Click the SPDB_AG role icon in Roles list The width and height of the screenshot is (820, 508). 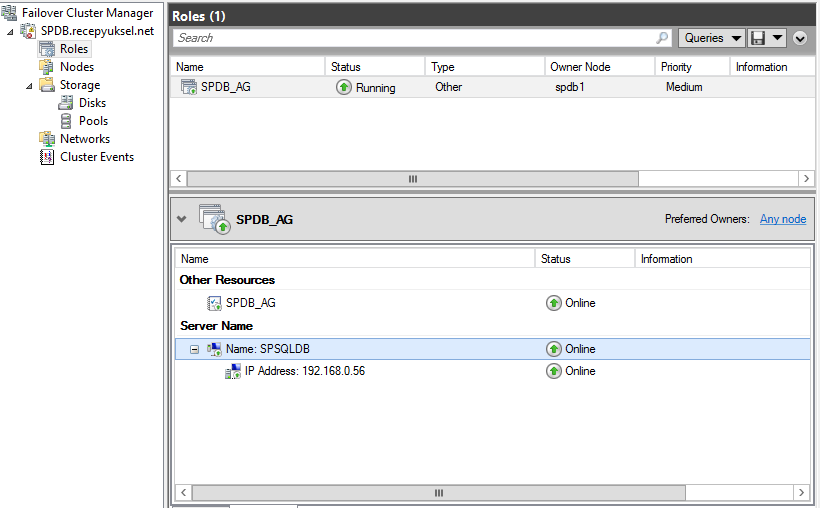[189, 87]
